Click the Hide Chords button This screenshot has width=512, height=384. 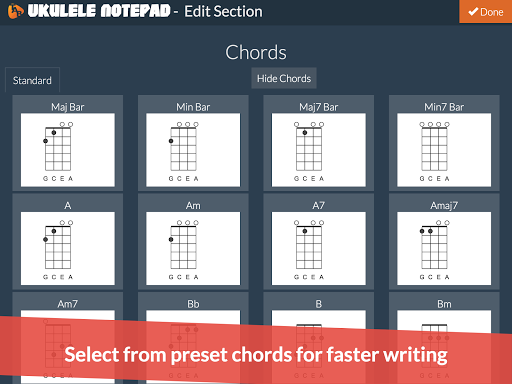[284, 78]
